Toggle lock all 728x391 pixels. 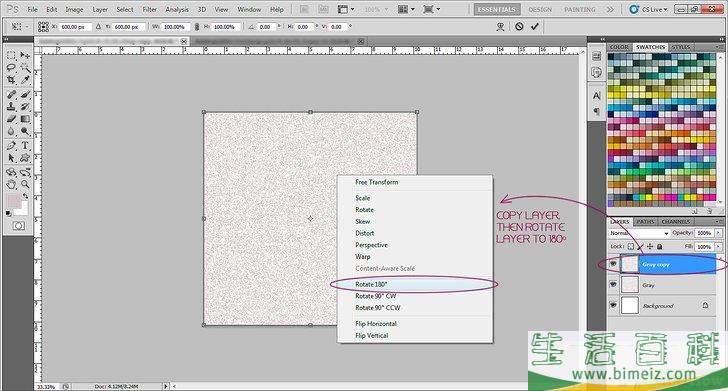(660, 247)
